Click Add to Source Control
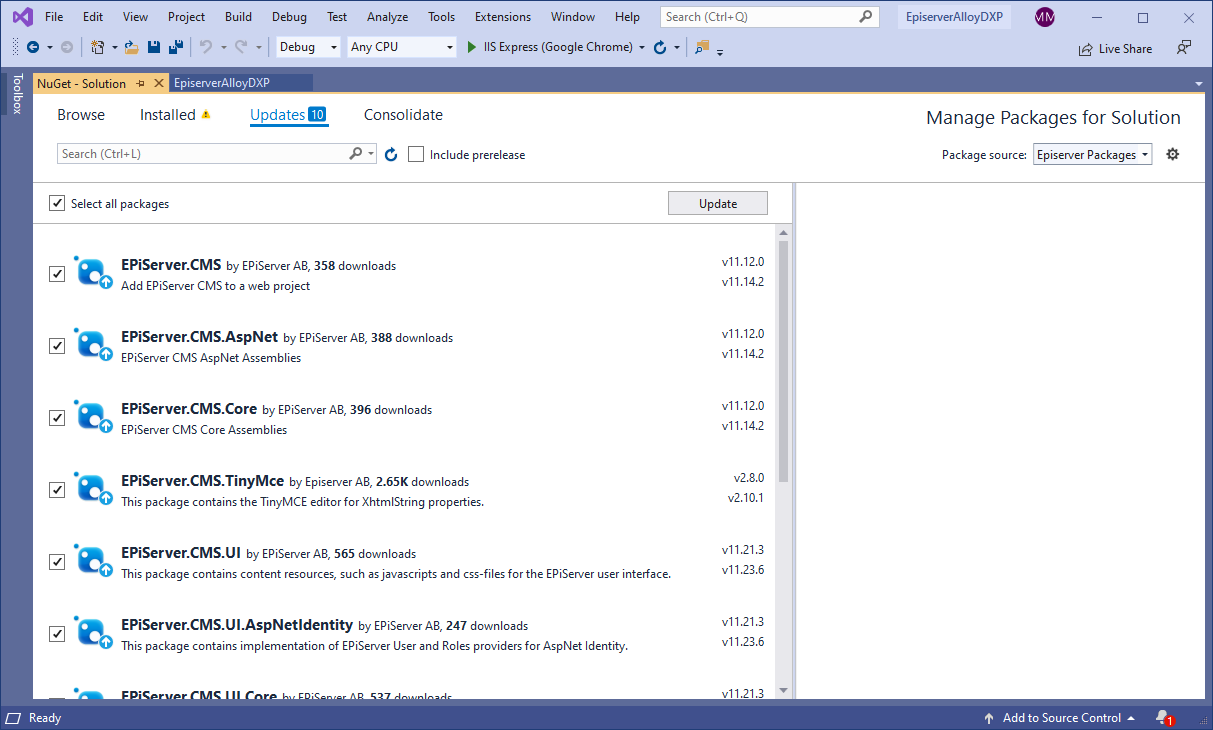The image size is (1213, 730). click(1060, 718)
